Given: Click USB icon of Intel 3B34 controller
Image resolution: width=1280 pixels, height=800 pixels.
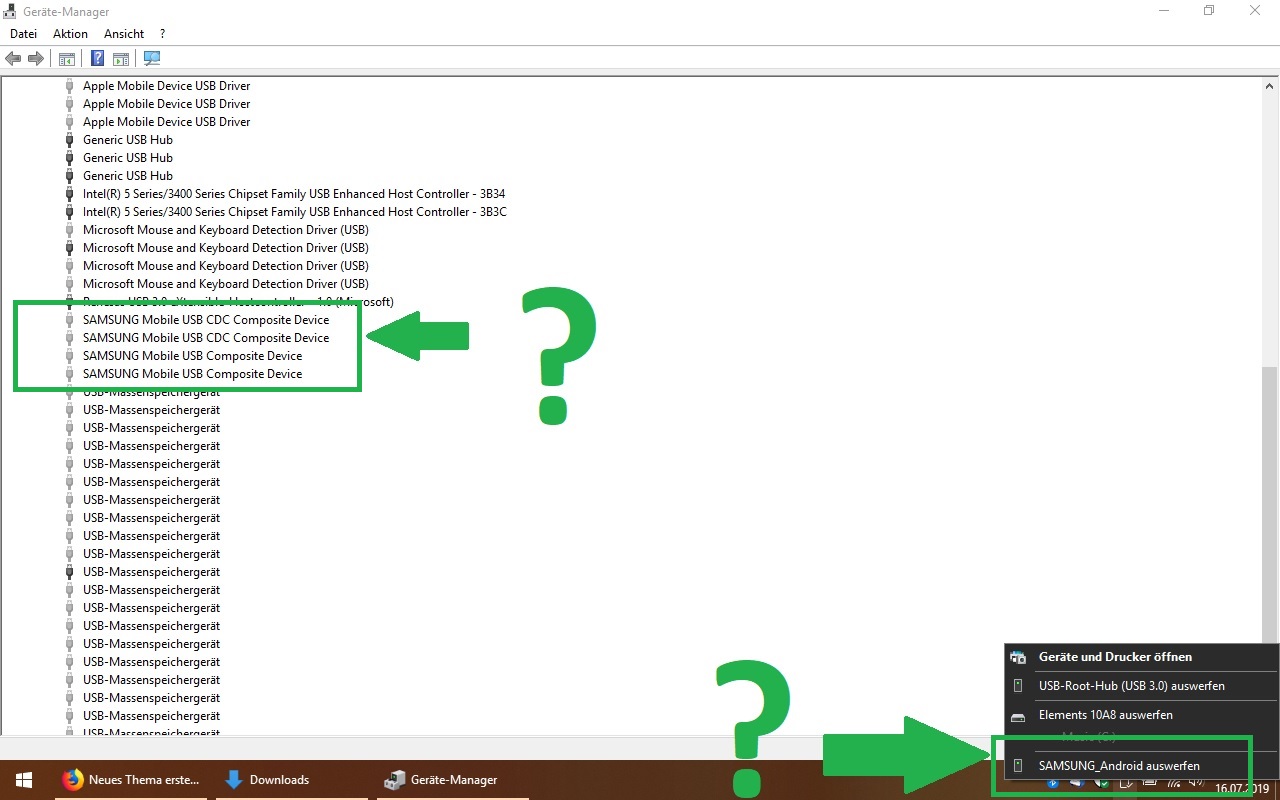Looking at the screenshot, I should [x=69, y=194].
